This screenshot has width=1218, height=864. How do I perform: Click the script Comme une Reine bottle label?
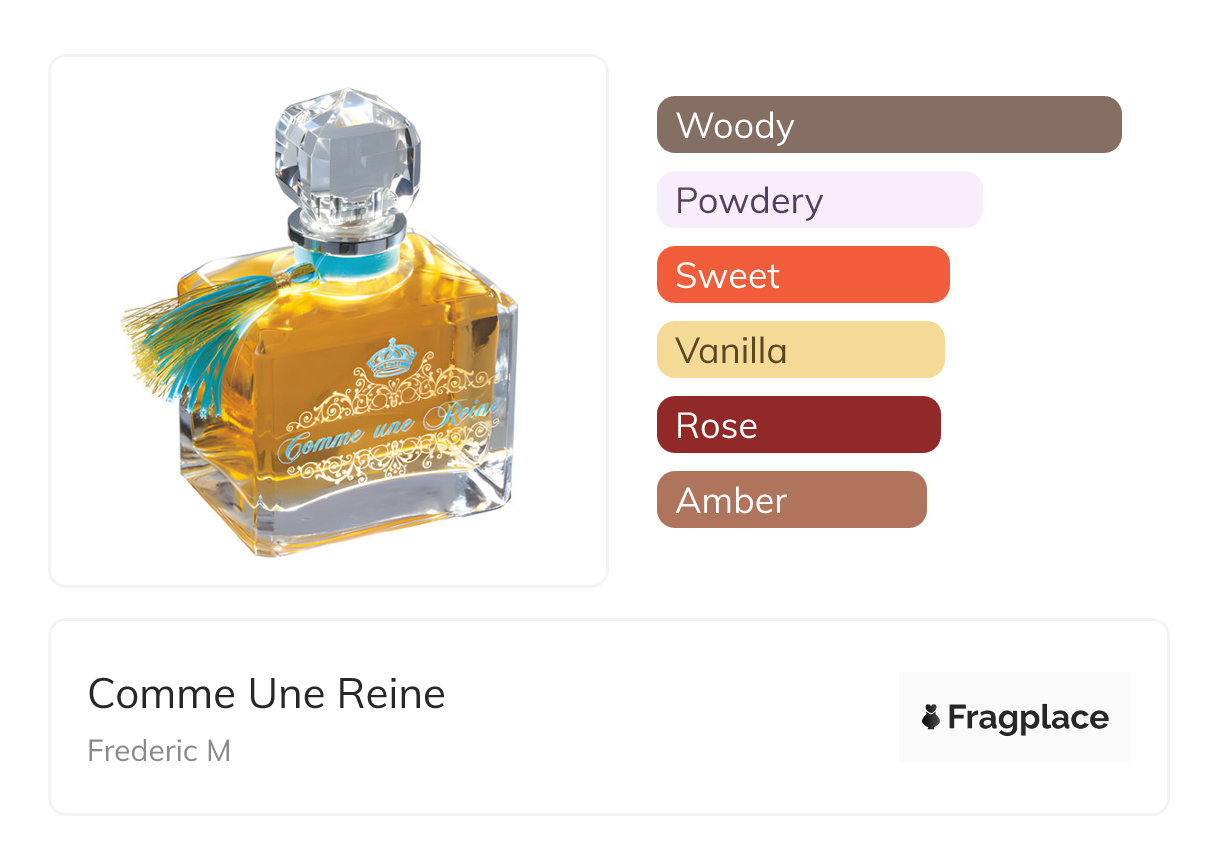tap(385, 432)
